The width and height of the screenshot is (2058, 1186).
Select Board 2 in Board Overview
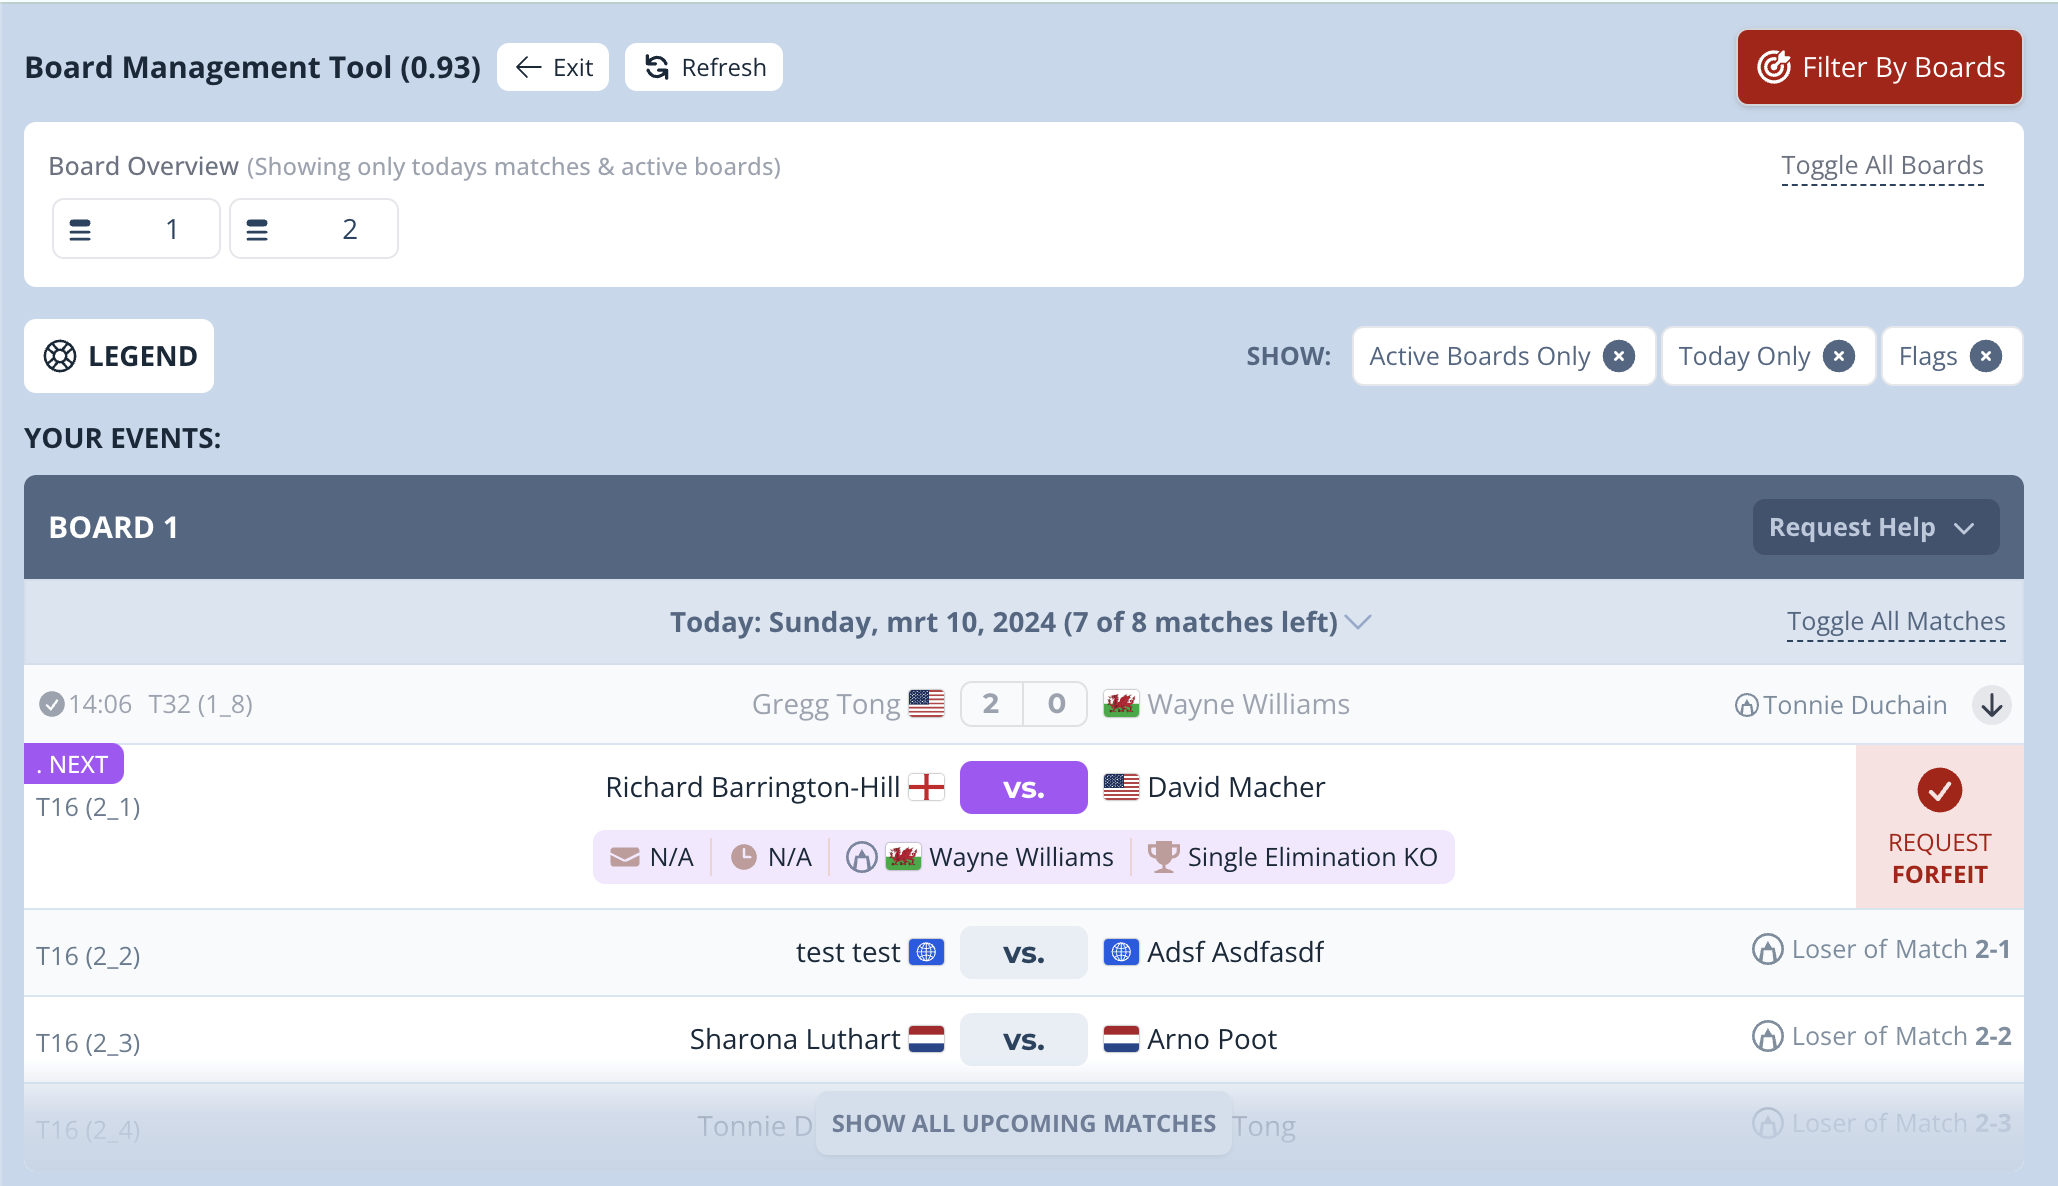click(313, 228)
